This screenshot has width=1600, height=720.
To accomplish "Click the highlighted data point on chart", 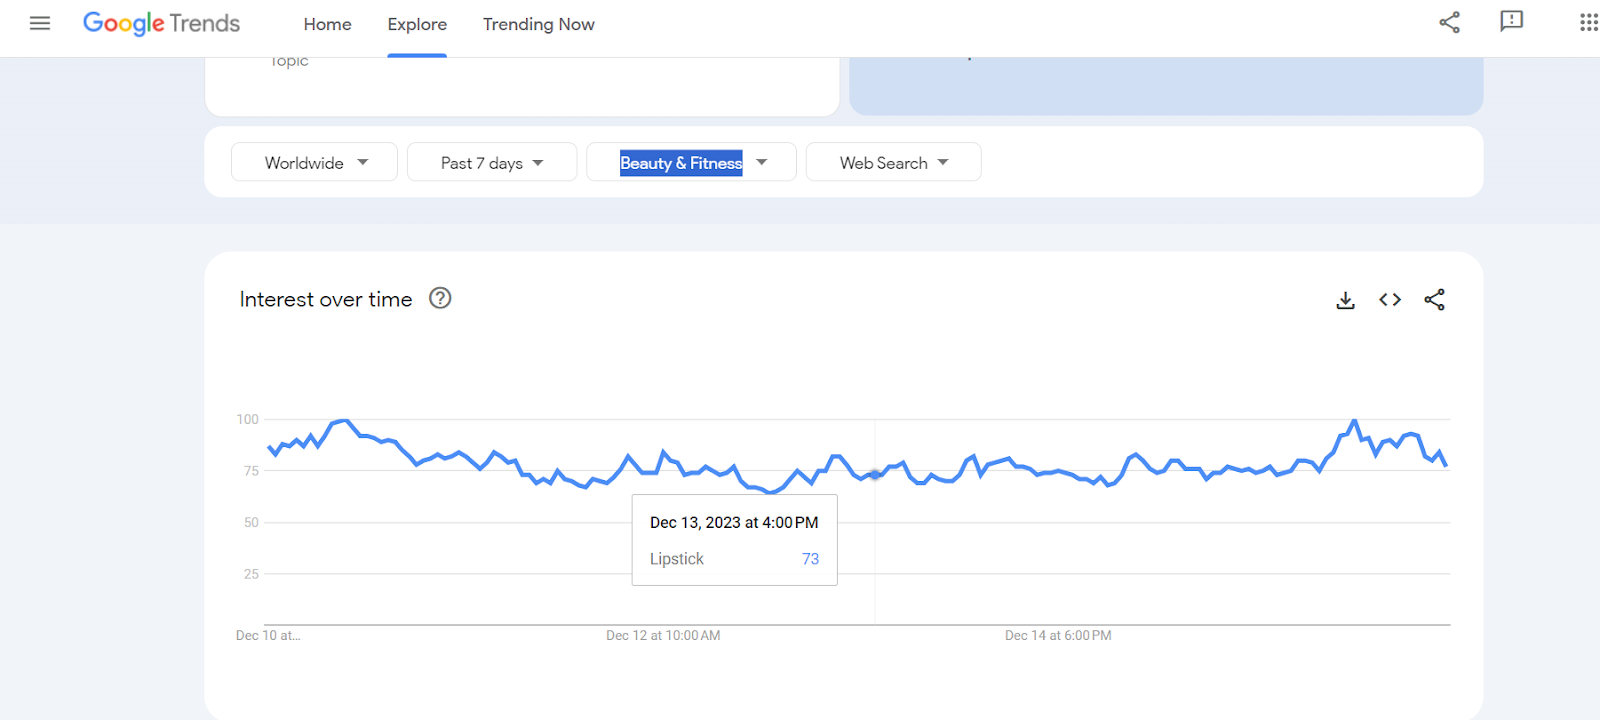I will point(875,474).
